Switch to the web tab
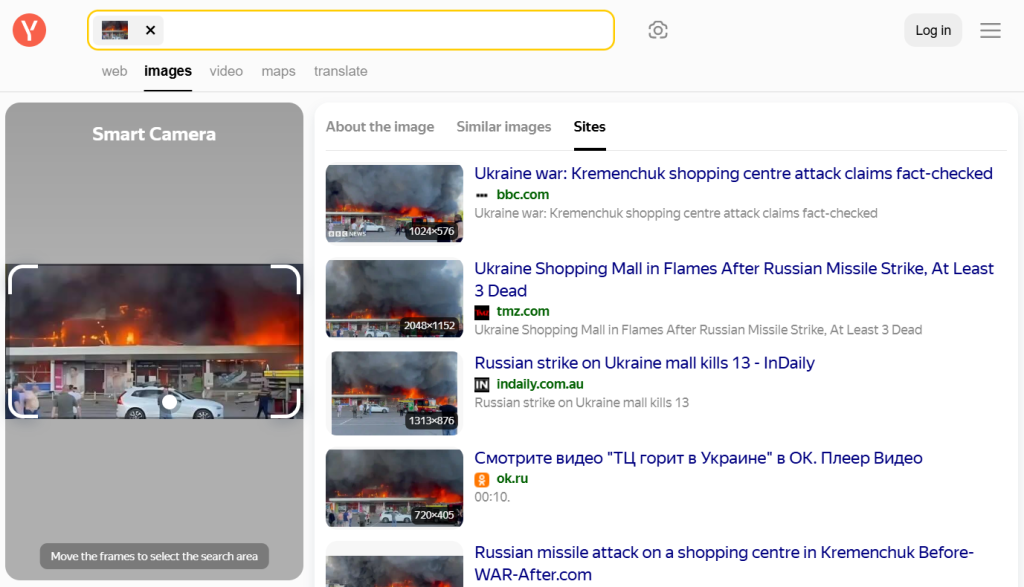1024x587 pixels. [x=114, y=71]
